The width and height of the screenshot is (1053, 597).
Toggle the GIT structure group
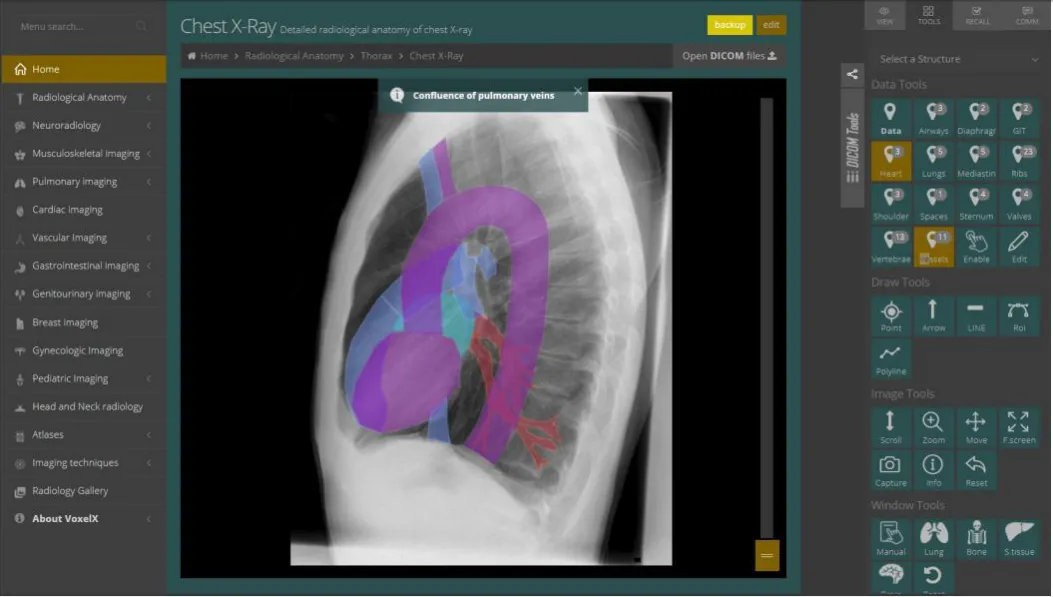(1019, 118)
